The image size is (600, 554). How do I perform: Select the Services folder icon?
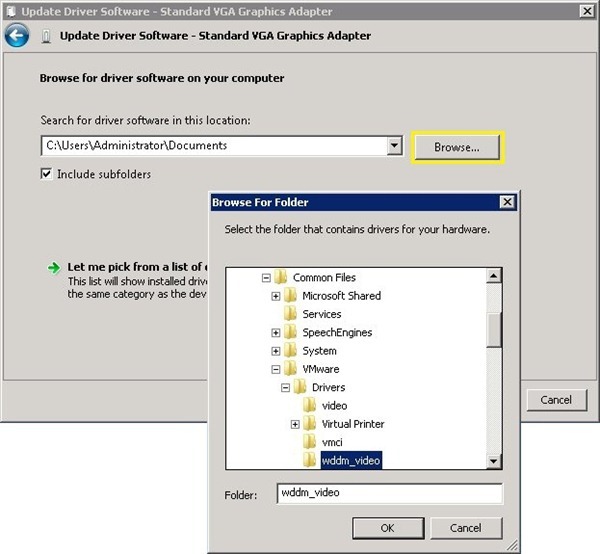coord(291,314)
